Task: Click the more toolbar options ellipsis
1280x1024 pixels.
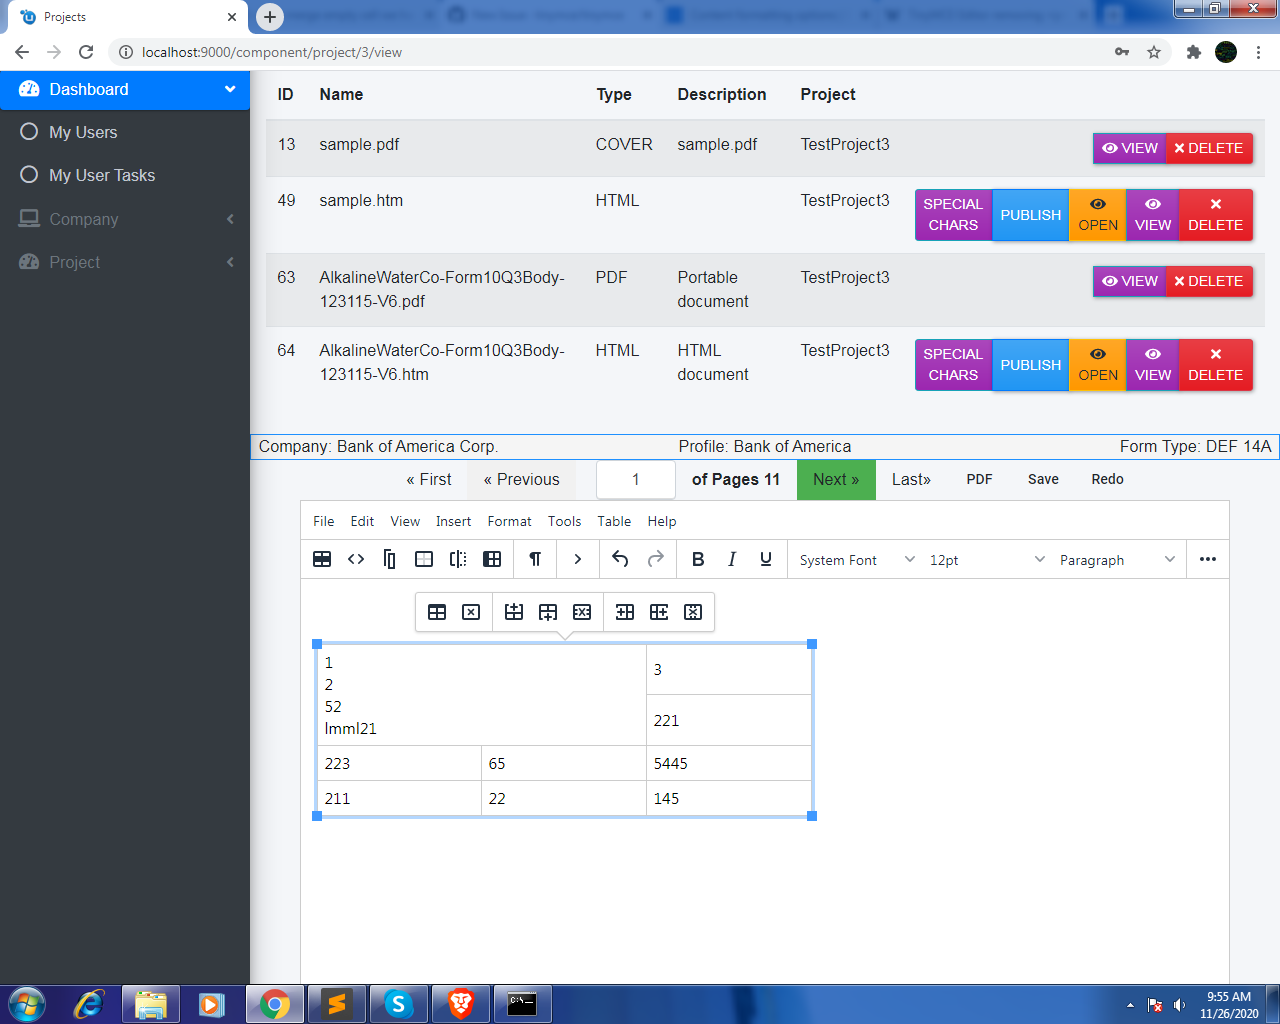Action: pos(1207,559)
